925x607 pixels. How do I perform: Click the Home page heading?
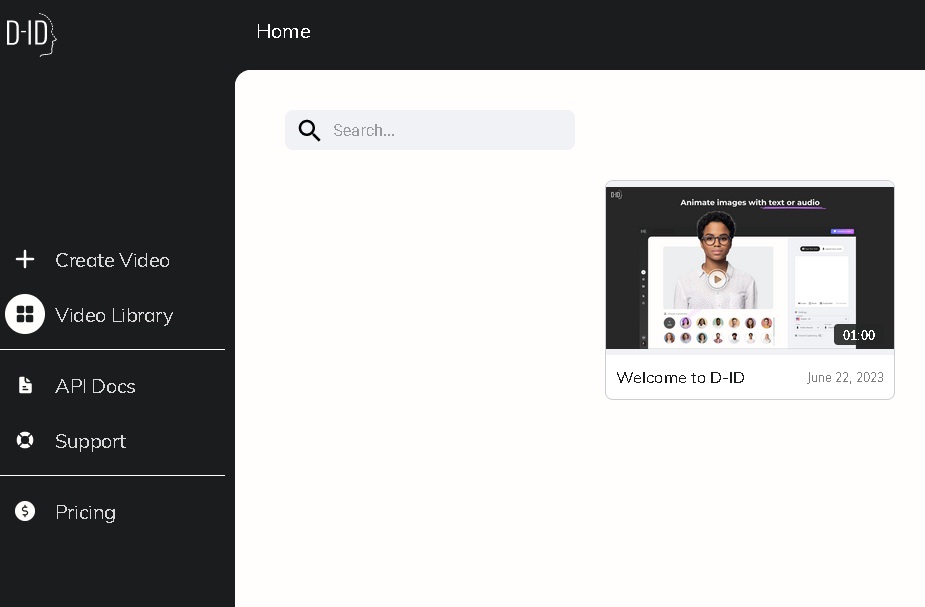point(283,31)
